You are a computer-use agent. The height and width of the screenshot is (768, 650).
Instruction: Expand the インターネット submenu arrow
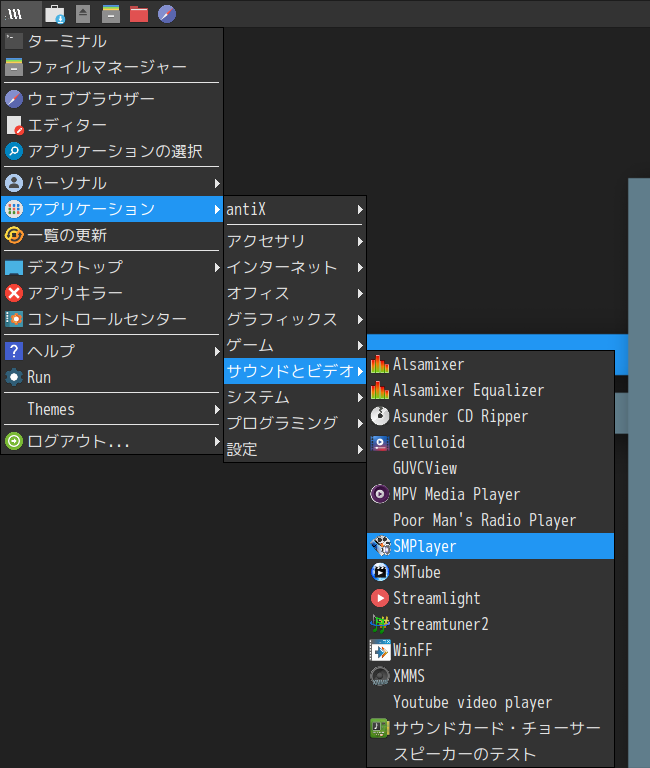(360, 267)
